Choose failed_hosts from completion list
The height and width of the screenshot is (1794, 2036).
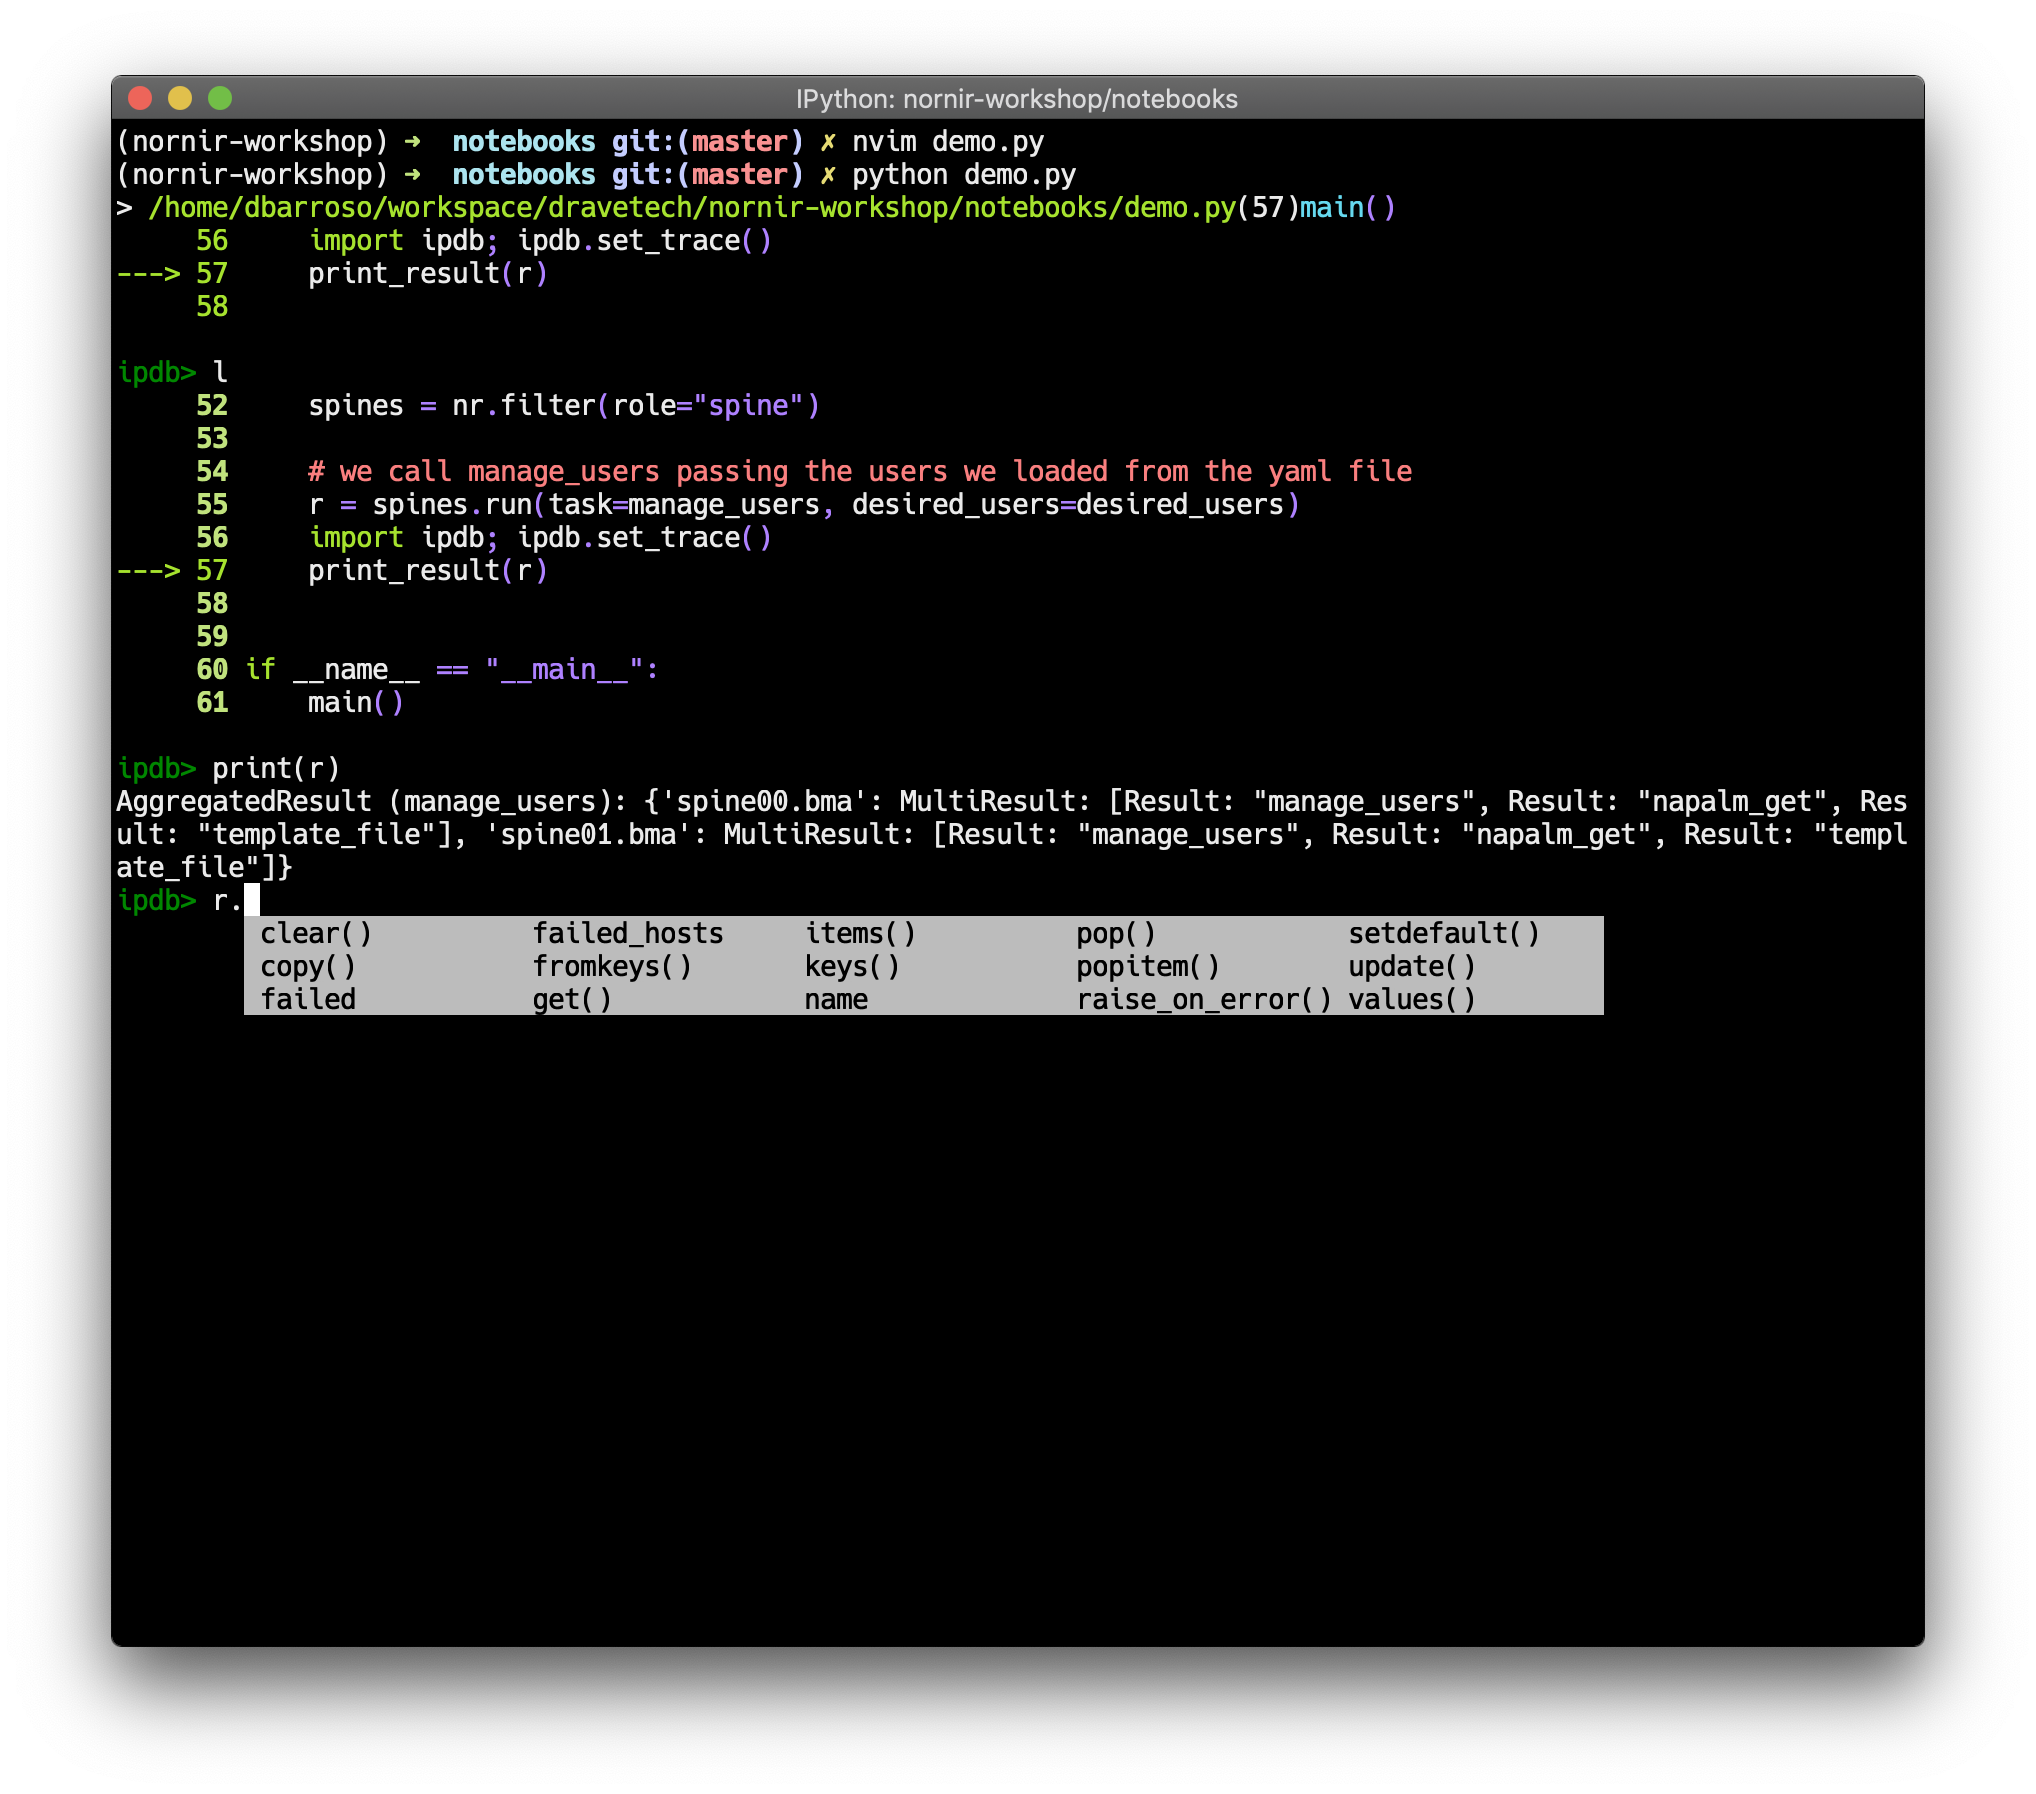click(x=628, y=933)
